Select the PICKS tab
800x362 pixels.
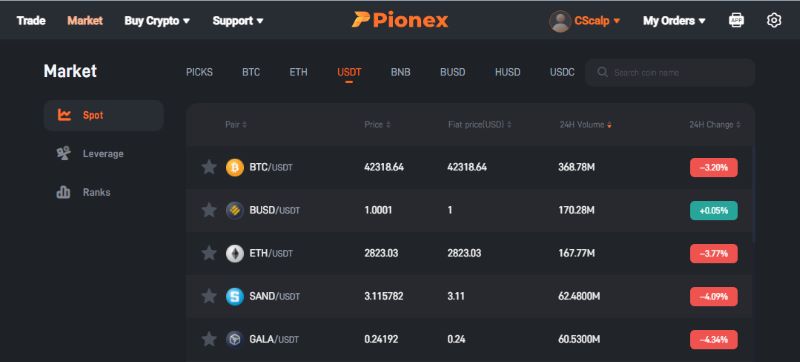[x=199, y=72]
